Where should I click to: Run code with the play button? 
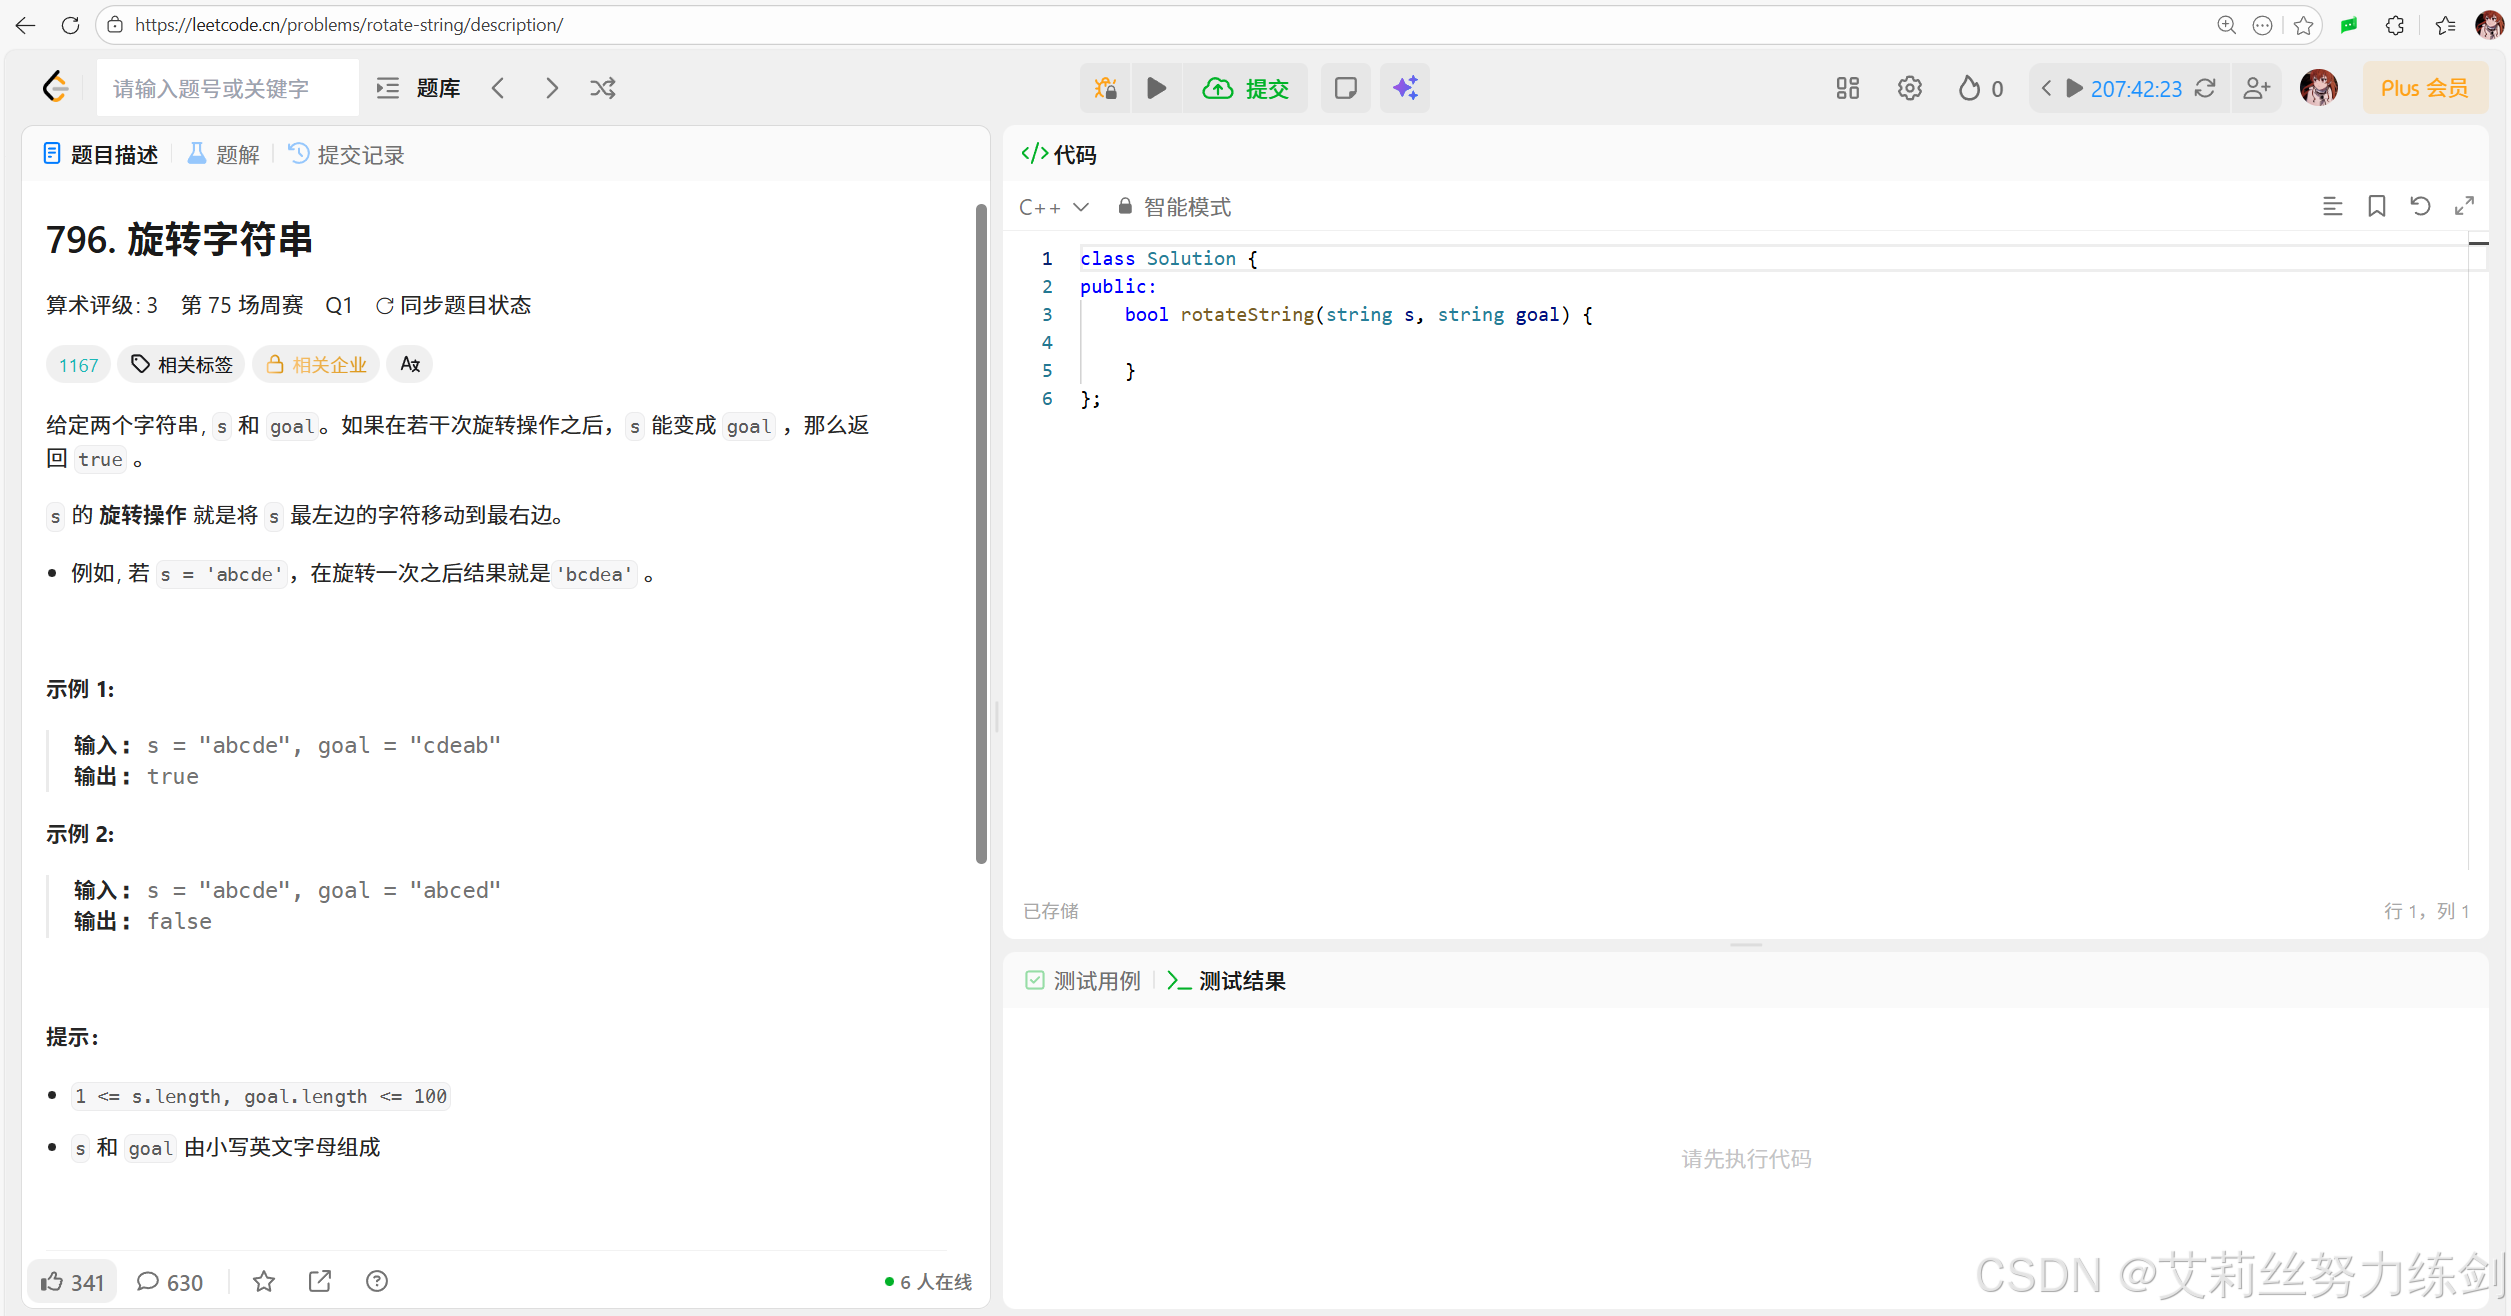pos(1156,88)
